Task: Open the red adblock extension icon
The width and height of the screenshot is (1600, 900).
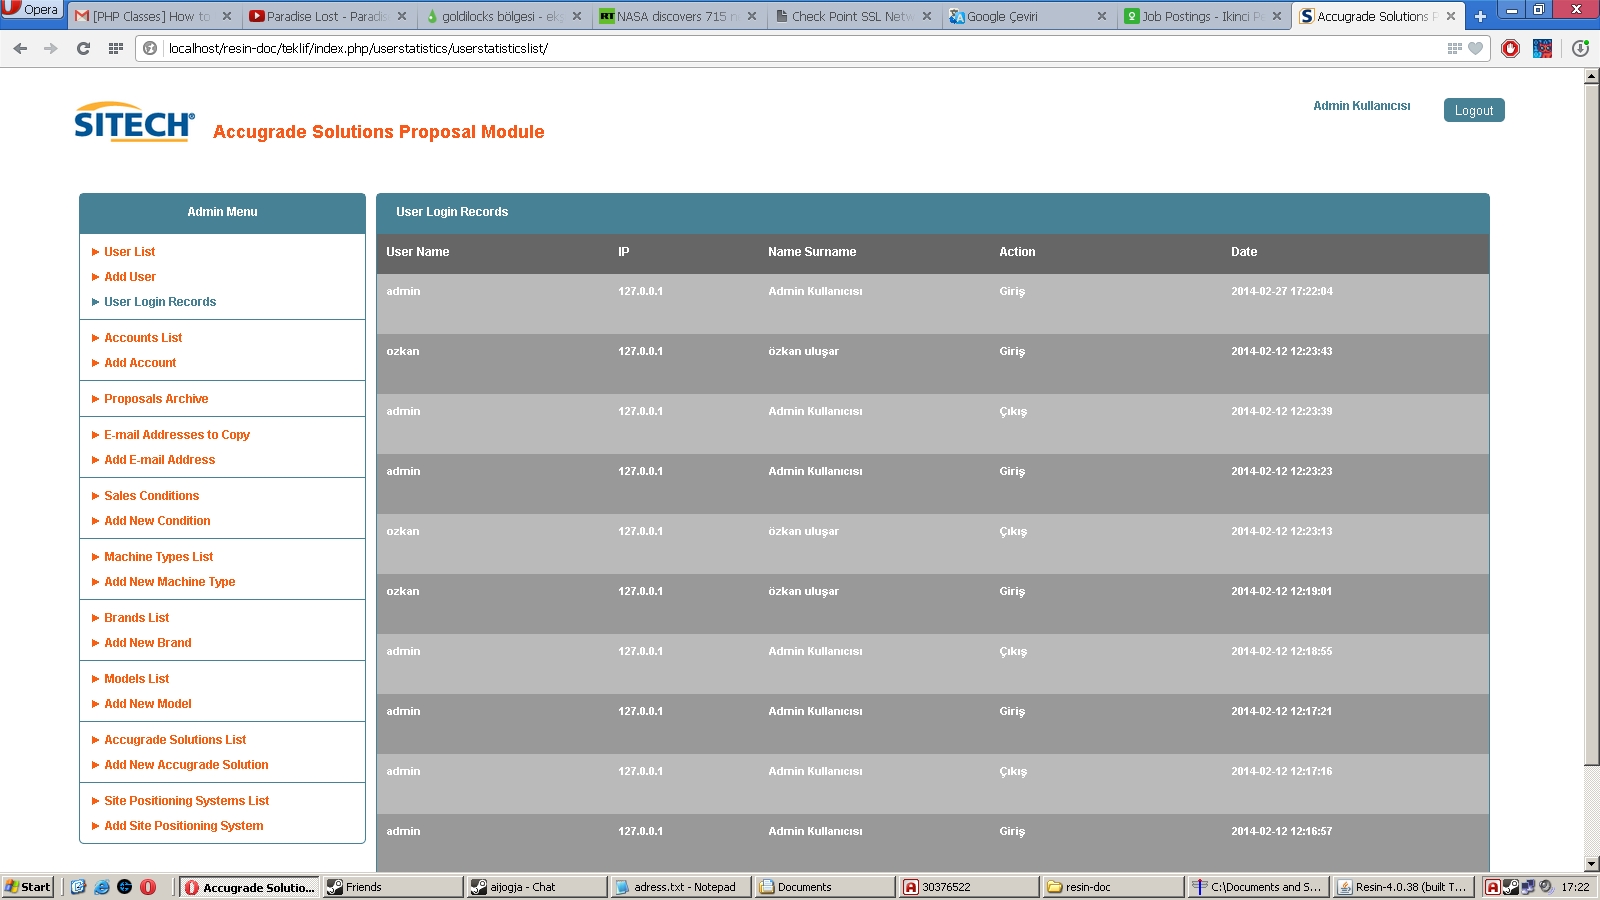Action: click(1510, 48)
